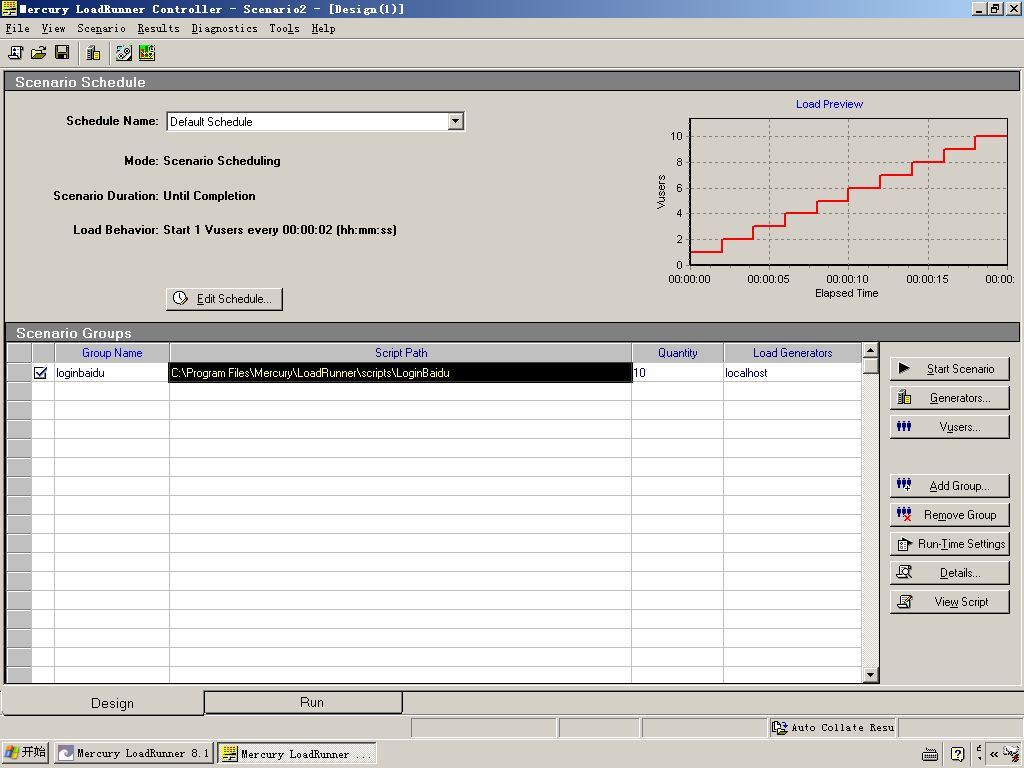The width and height of the screenshot is (1024, 768).
Task: Click the Edit Schedule button
Action: [224, 298]
